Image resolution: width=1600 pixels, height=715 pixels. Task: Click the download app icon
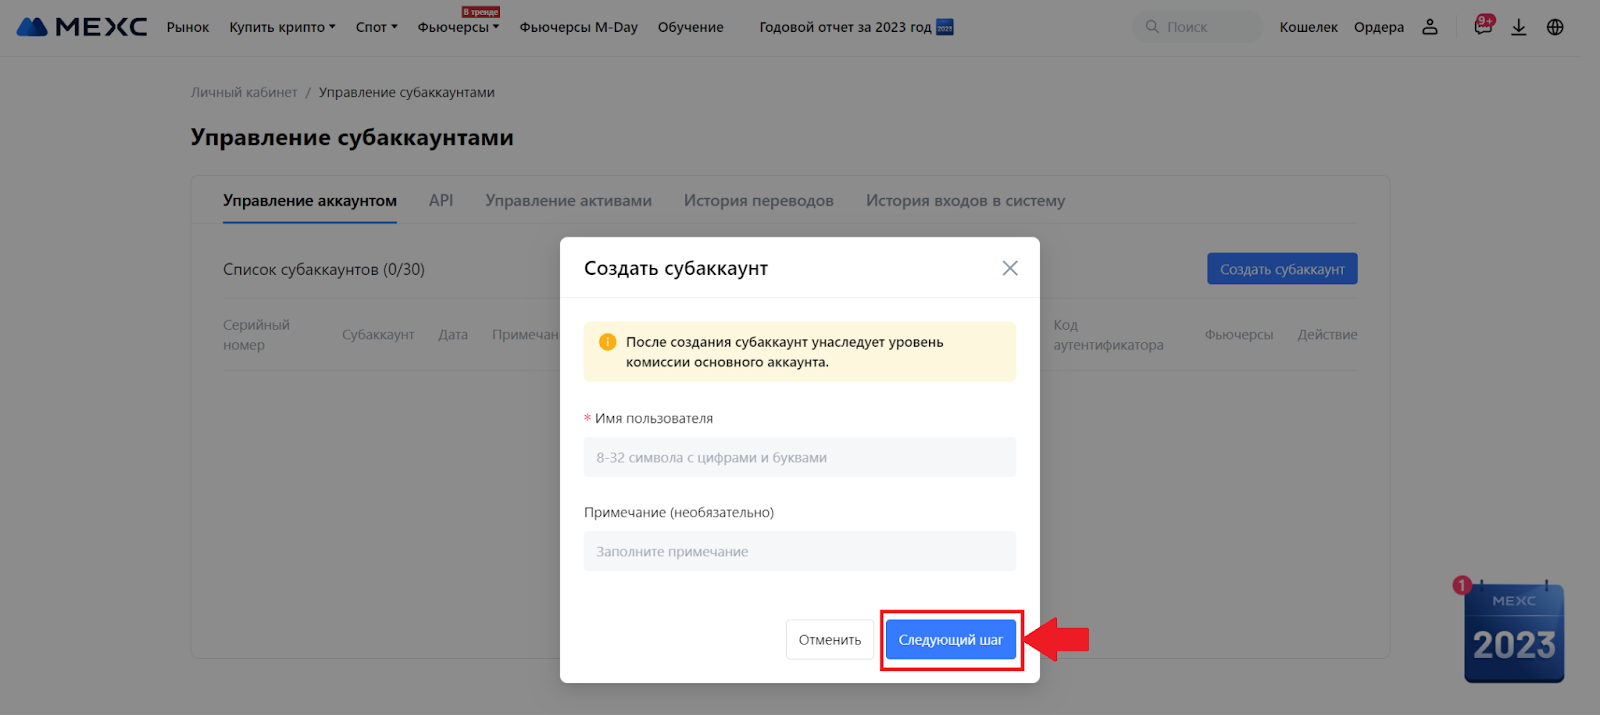click(1519, 27)
